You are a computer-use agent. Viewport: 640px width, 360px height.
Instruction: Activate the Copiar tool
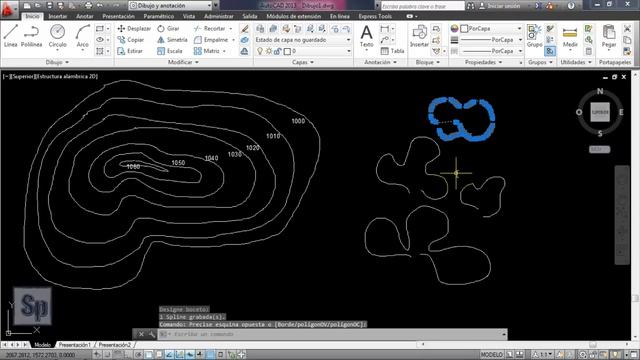(x=131, y=40)
